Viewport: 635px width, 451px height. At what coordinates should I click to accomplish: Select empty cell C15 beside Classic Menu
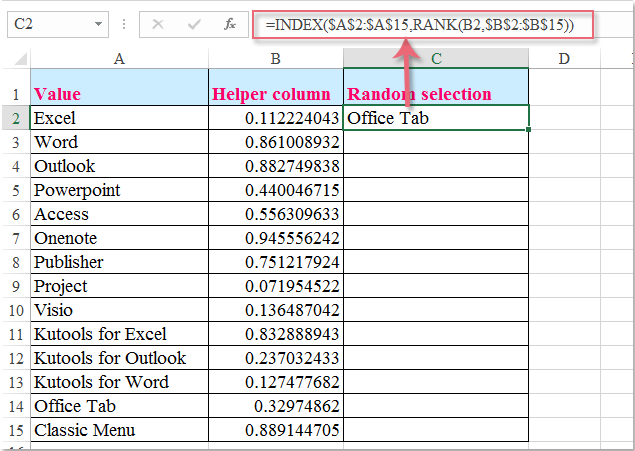(x=436, y=430)
